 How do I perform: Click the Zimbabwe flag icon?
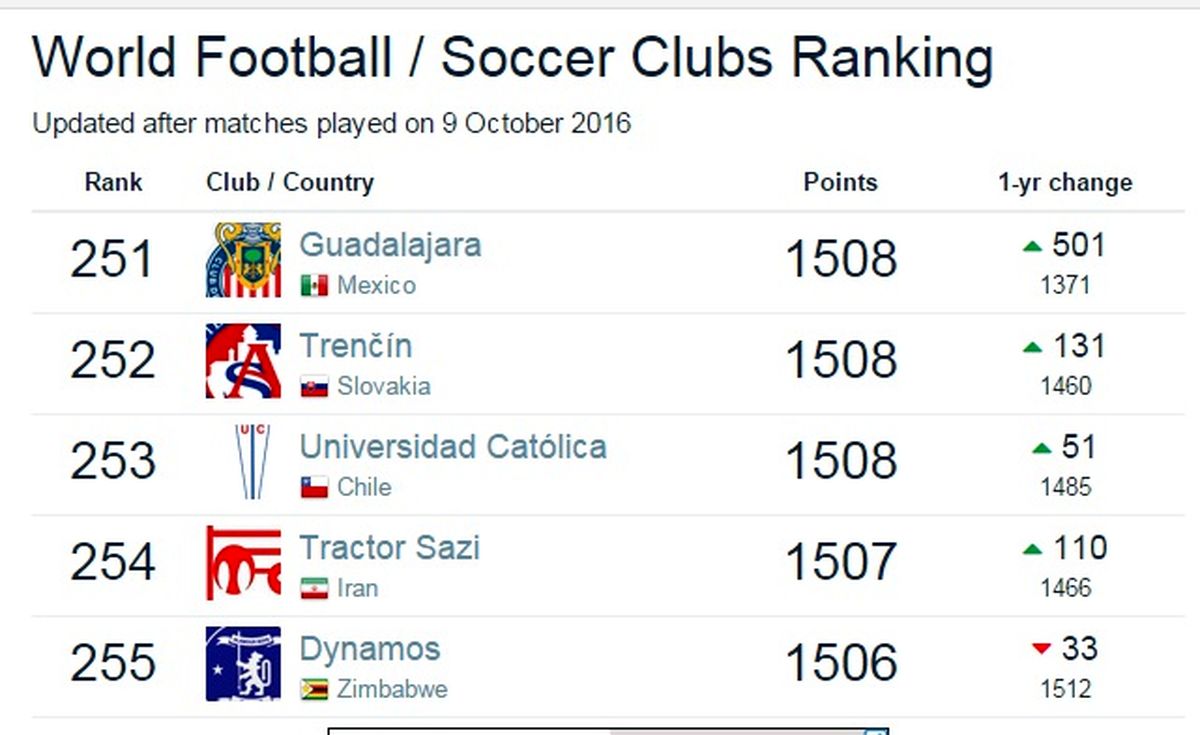tap(314, 689)
